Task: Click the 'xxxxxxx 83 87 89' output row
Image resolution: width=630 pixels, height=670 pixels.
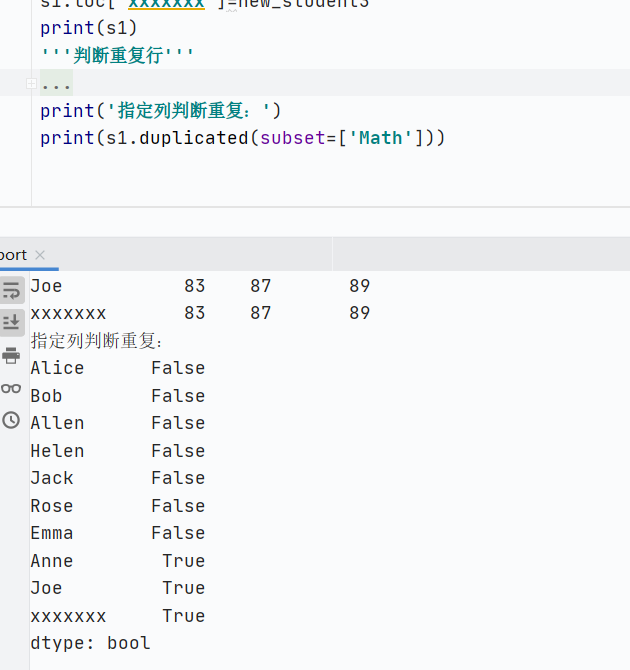Action: pyautogui.click(x=200, y=313)
